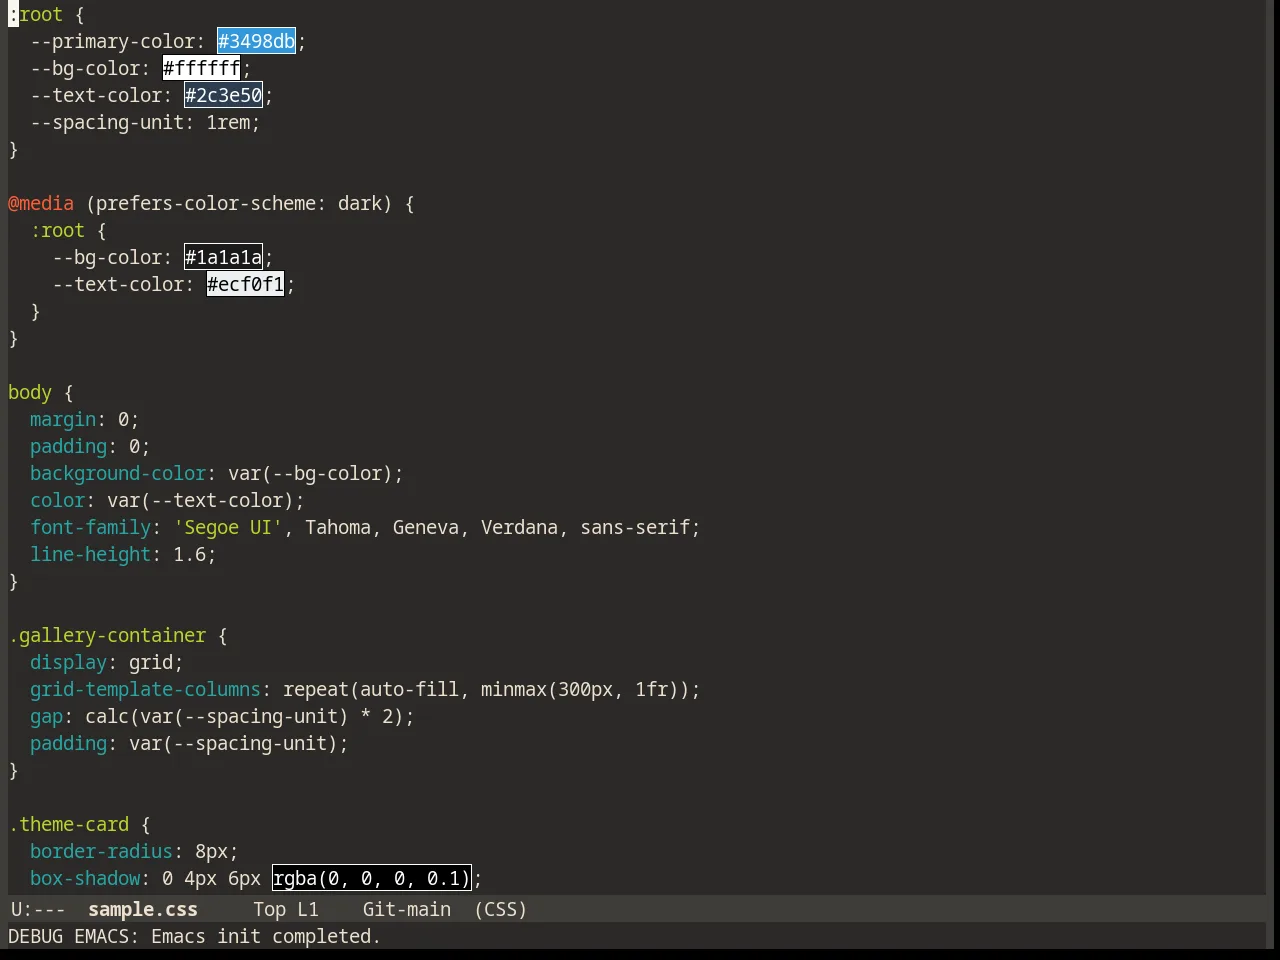
Task: Click the Top L1 position indicator
Action: click(285, 909)
